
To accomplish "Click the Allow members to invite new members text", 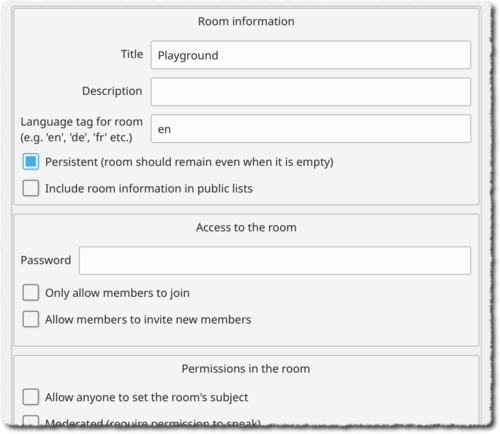I will tap(148, 319).
